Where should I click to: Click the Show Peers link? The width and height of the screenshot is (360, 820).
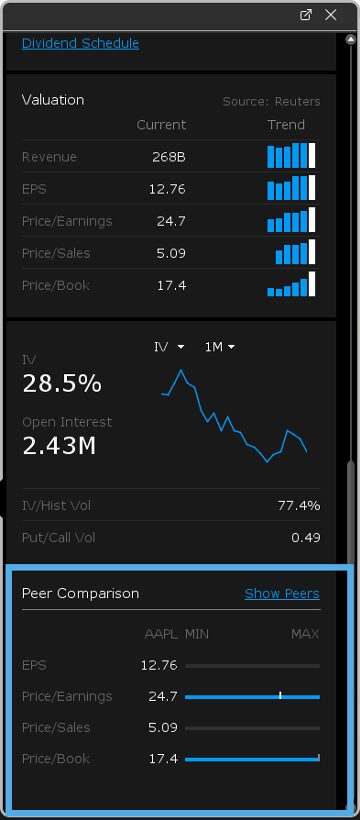282,594
